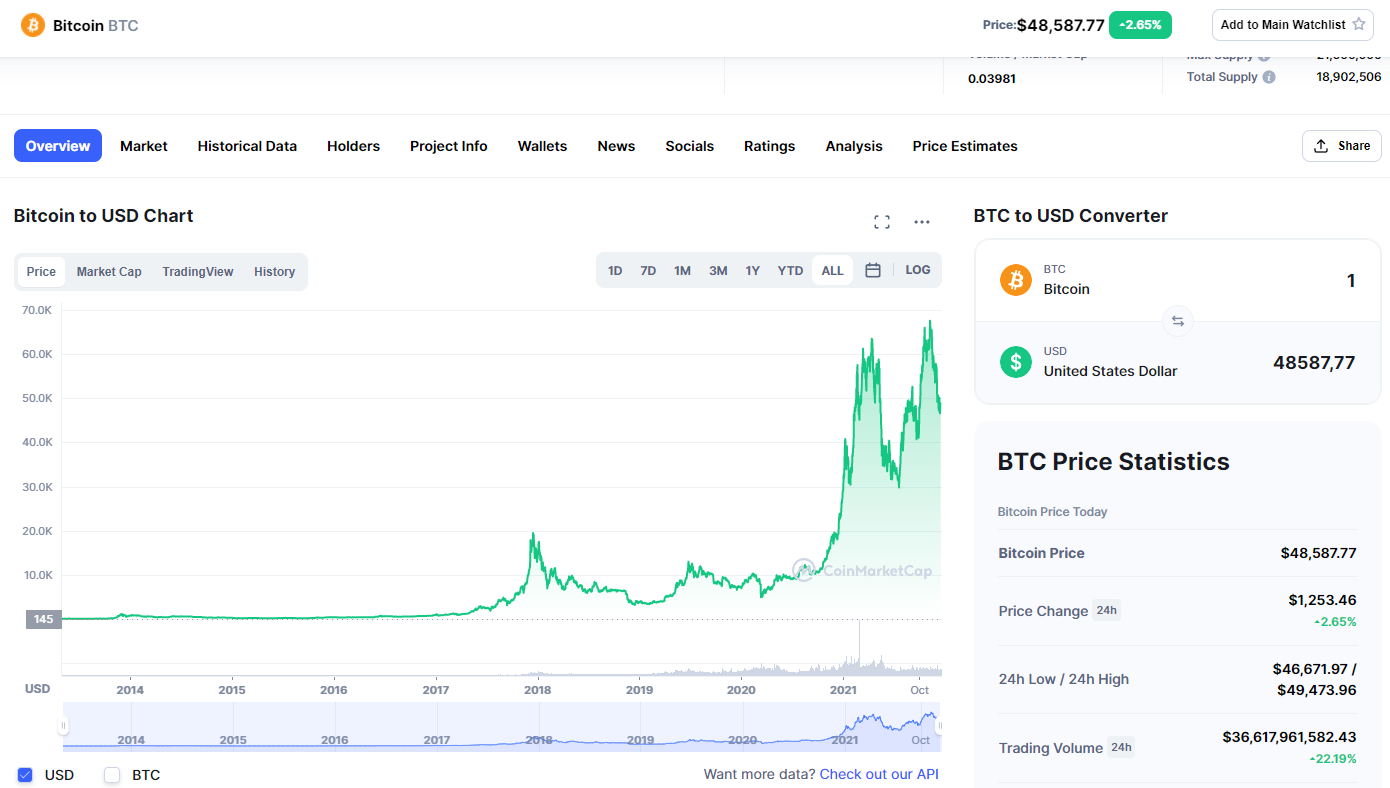Screen dimensions: 1390x788
Task: Open the Holders tab
Action: (354, 146)
